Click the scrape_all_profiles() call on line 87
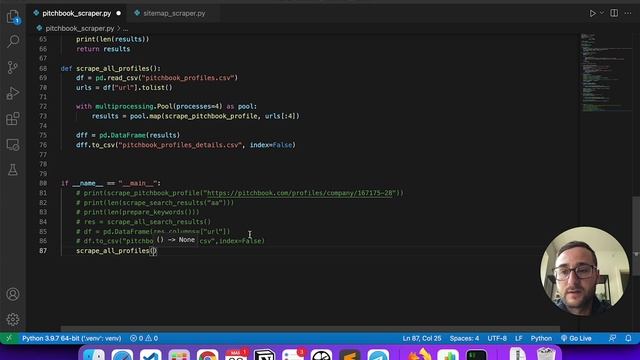 click(x=116, y=251)
